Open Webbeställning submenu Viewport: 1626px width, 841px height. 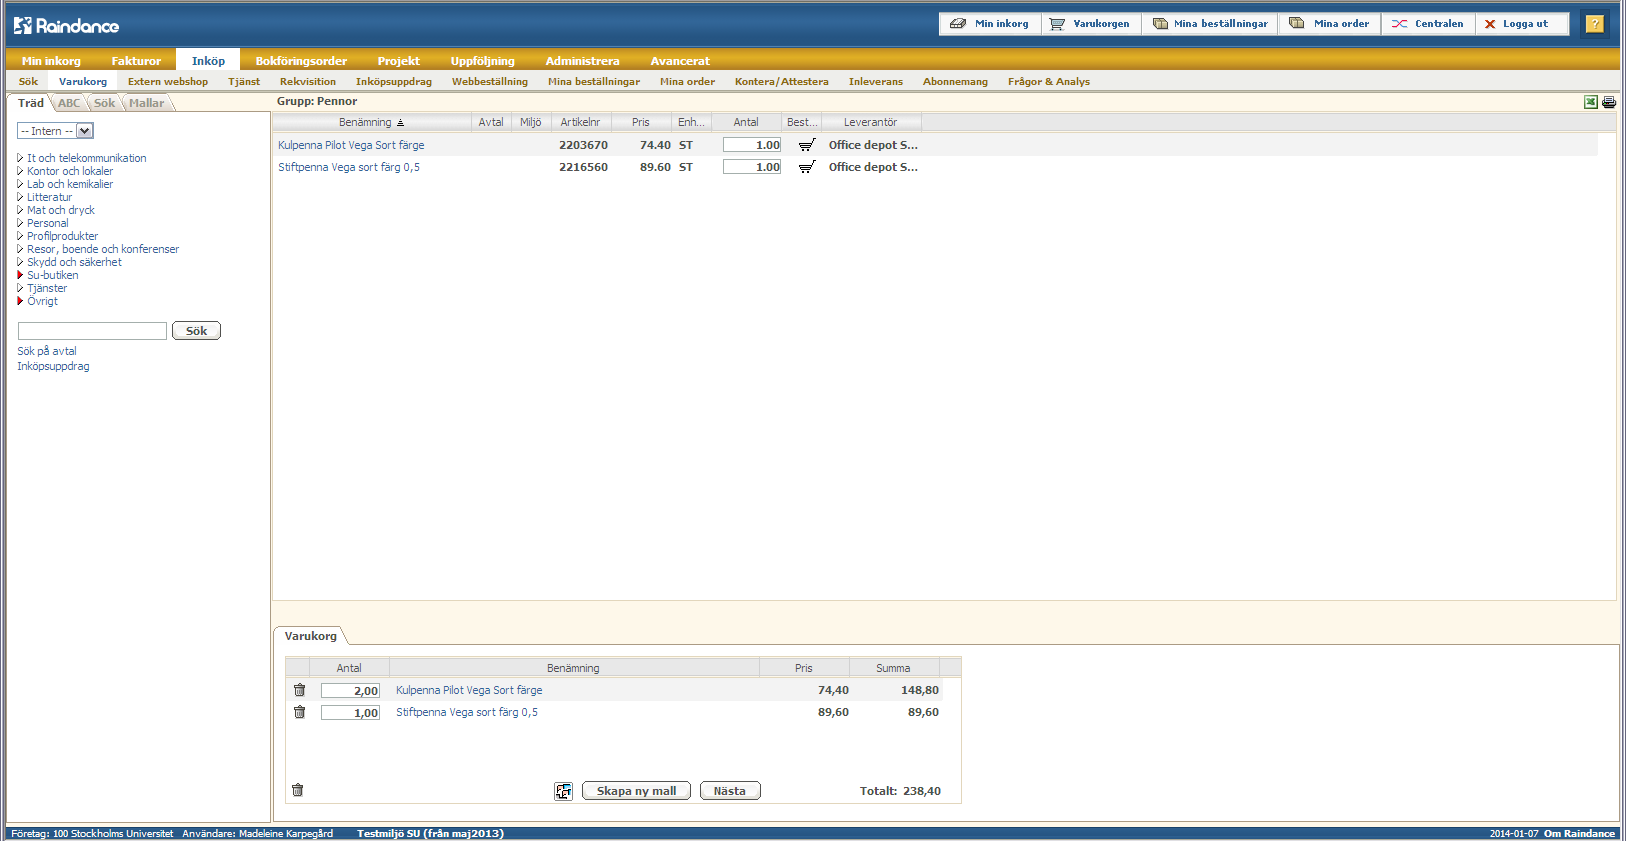coord(490,82)
